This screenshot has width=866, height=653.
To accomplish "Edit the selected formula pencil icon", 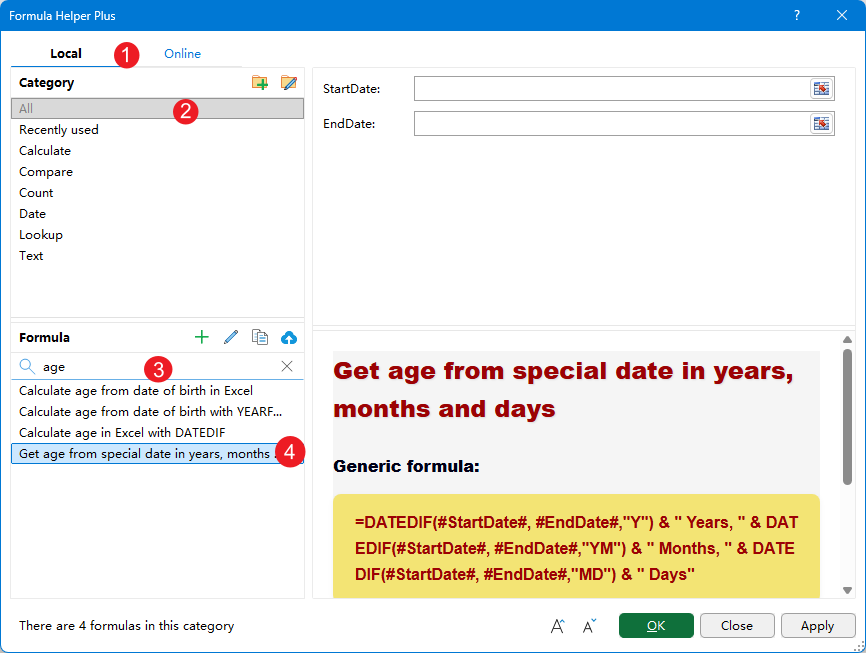I will pos(231,337).
